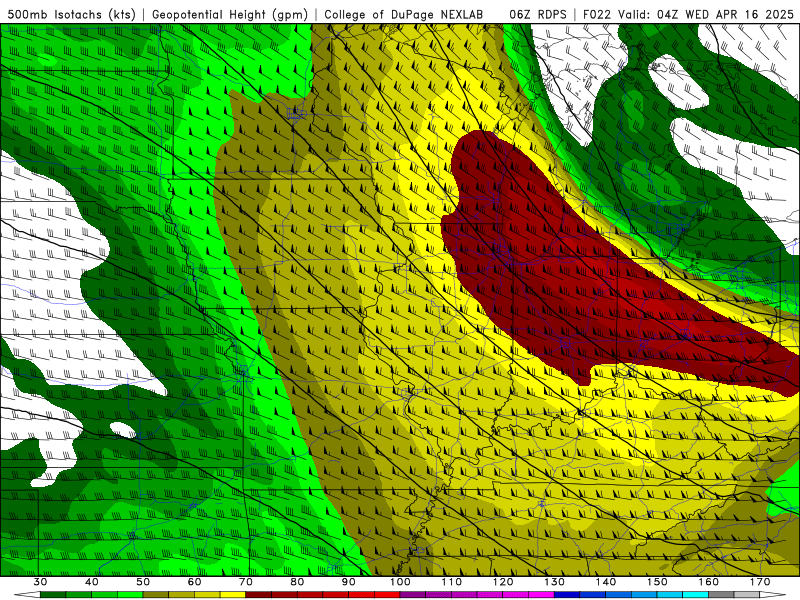Screen dimensions: 800x600
Task: Click the 170 knot label on color scale
Action: click(x=760, y=582)
